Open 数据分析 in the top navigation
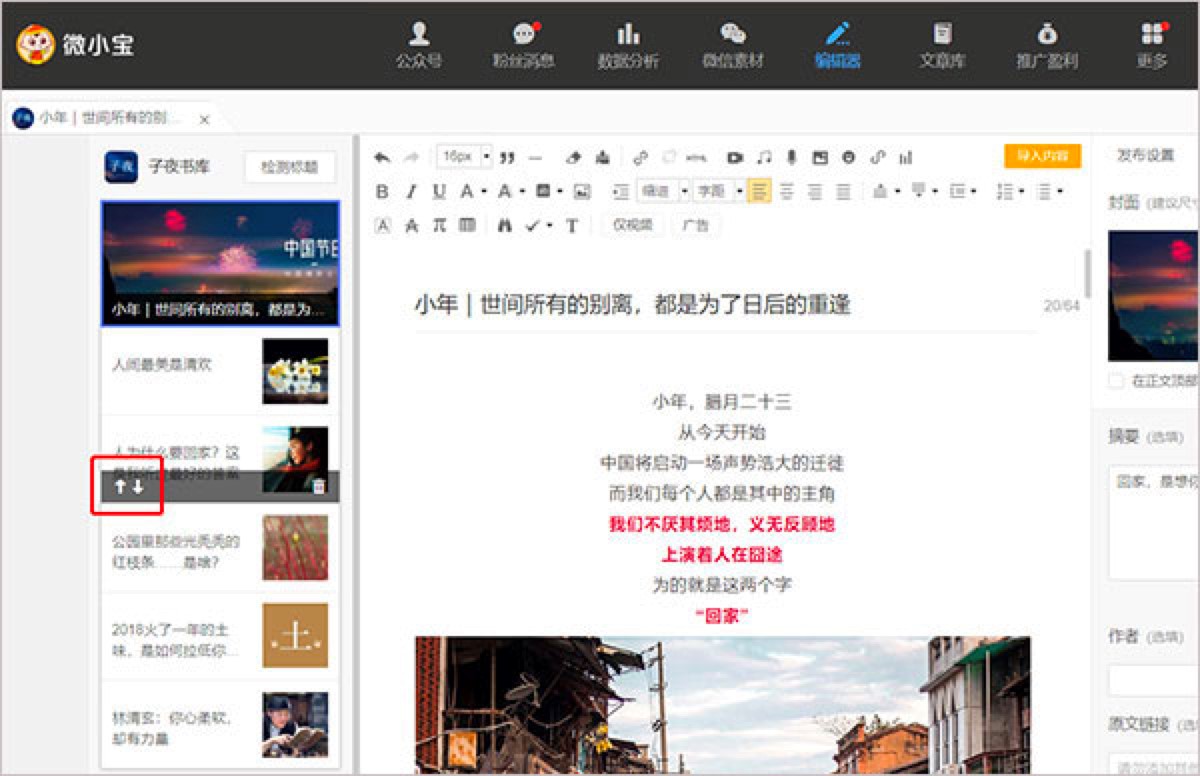Screen dimensions: 1200x776 click(x=628, y=45)
